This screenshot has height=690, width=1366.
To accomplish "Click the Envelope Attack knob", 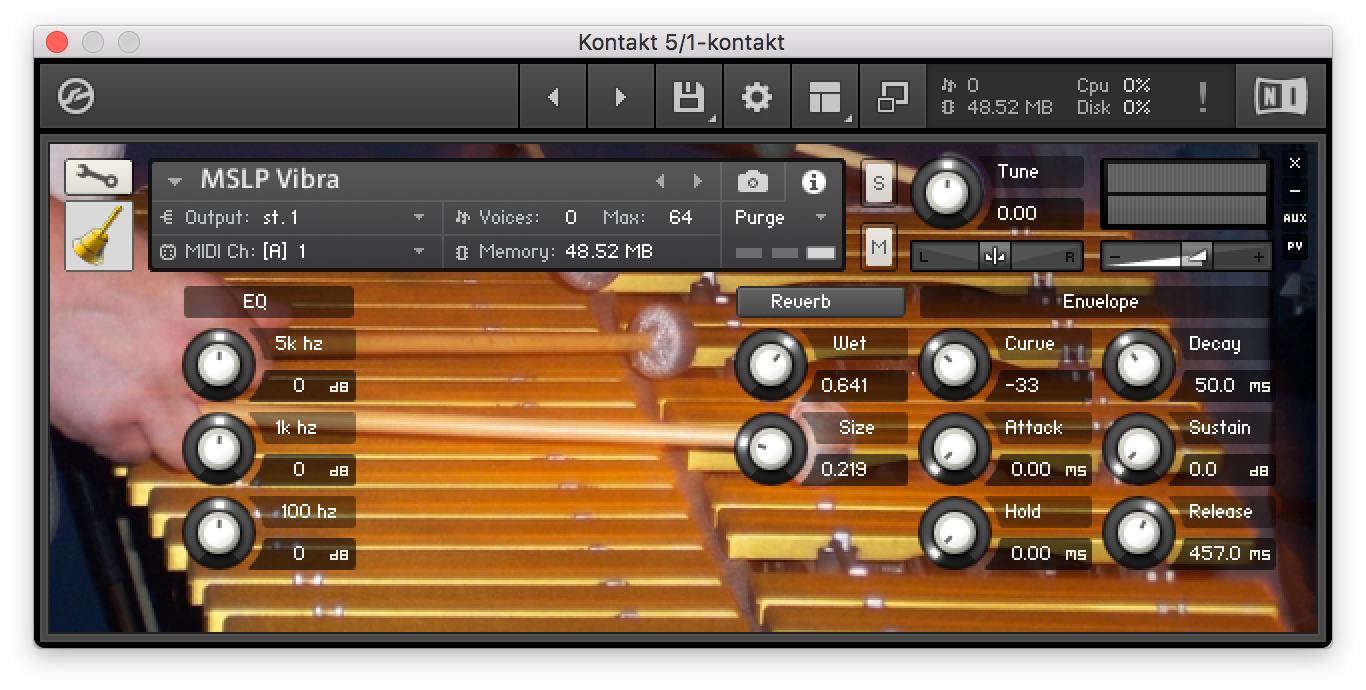I will click(x=954, y=449).
